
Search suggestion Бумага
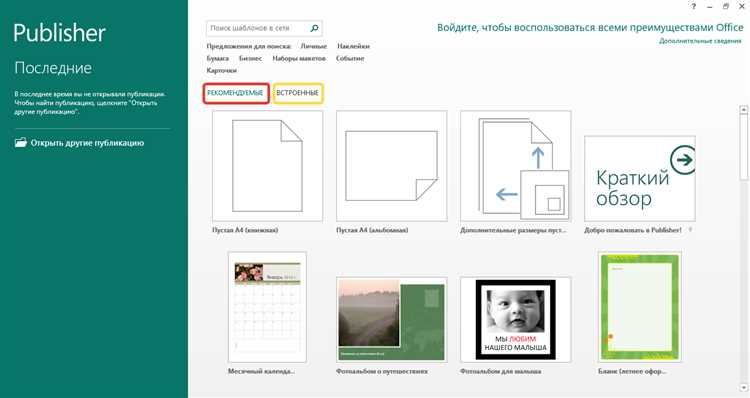(218, 58)
